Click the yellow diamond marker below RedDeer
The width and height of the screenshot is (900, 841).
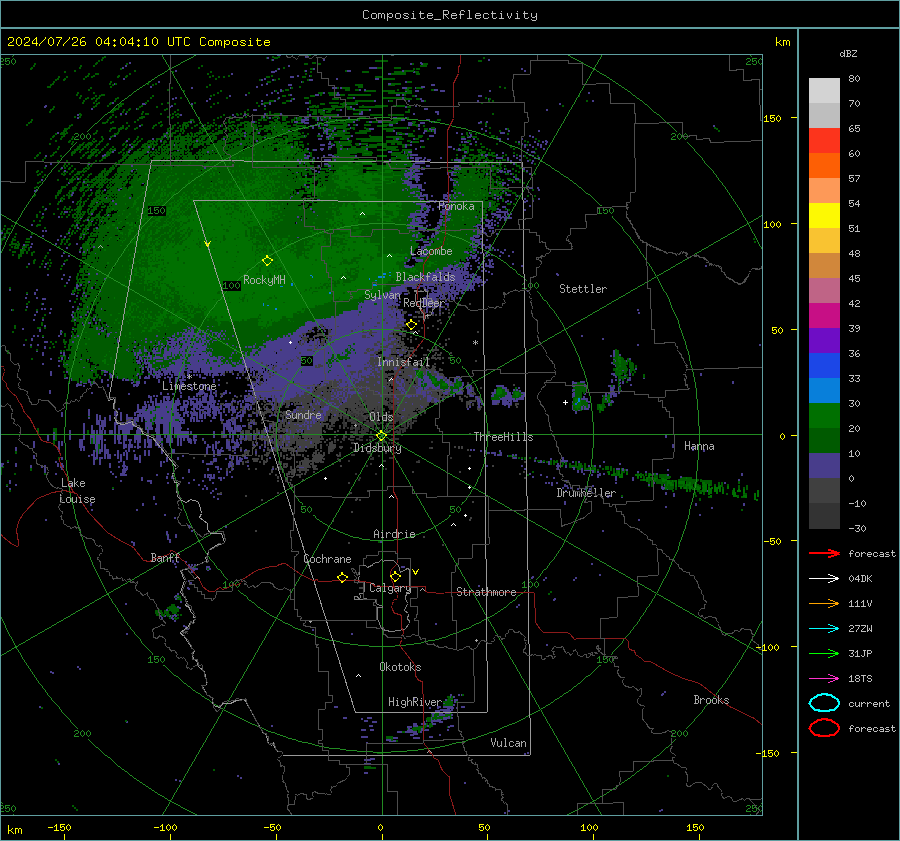click(411, 325)
